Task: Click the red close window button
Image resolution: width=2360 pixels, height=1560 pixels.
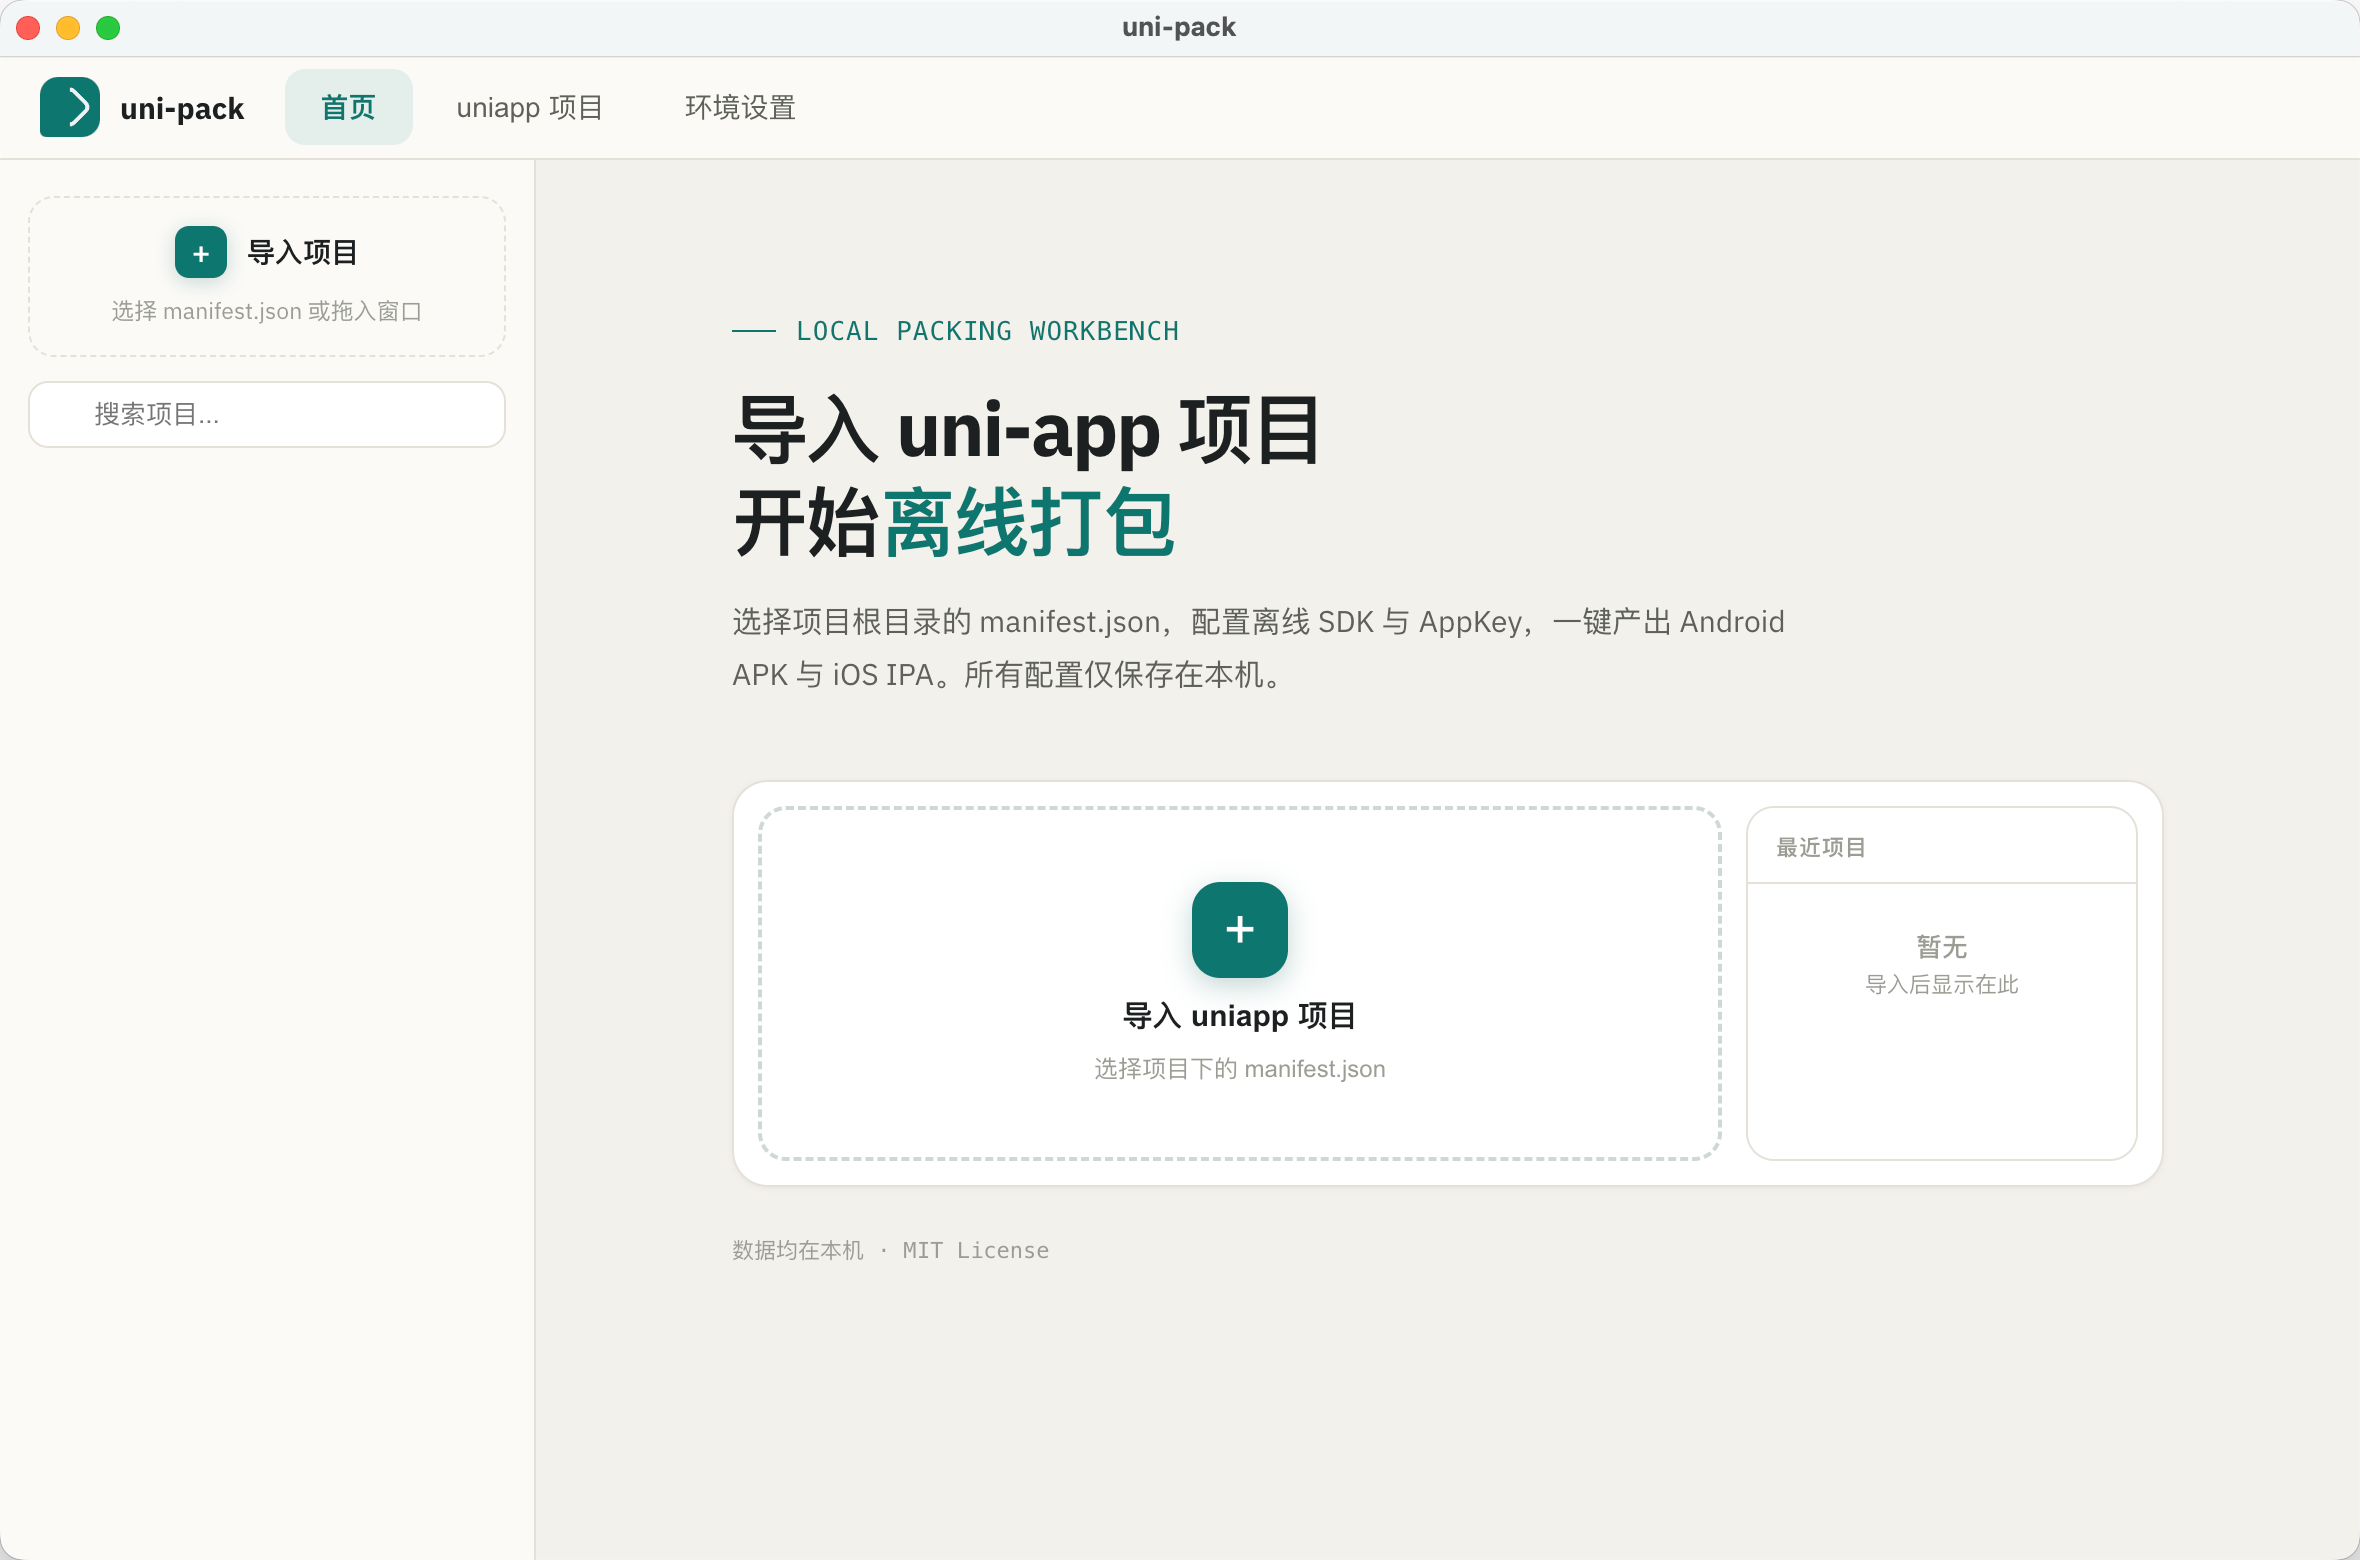Action: click(x=28, y=28)
